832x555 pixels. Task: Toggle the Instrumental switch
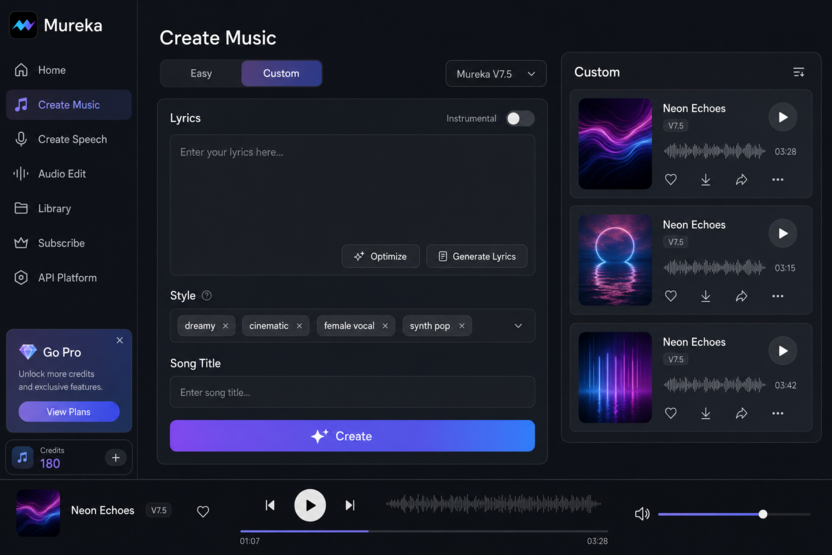coord(520,118)
